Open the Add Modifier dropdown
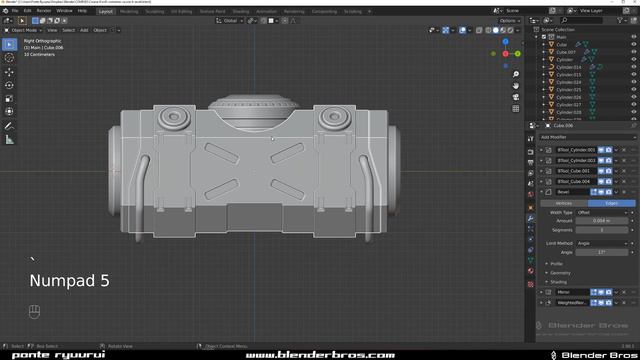The height and width of the screenshot is (360, 640). [x=588, y=138]
